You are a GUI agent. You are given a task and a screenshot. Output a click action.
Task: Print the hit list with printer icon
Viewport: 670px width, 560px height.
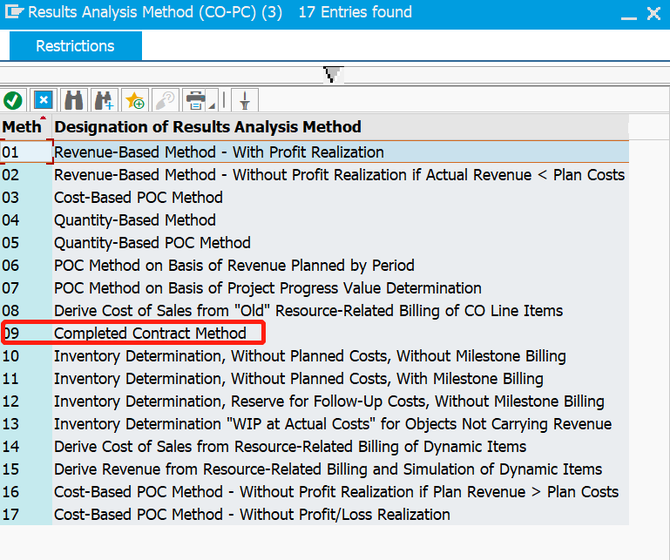point(196,101)
